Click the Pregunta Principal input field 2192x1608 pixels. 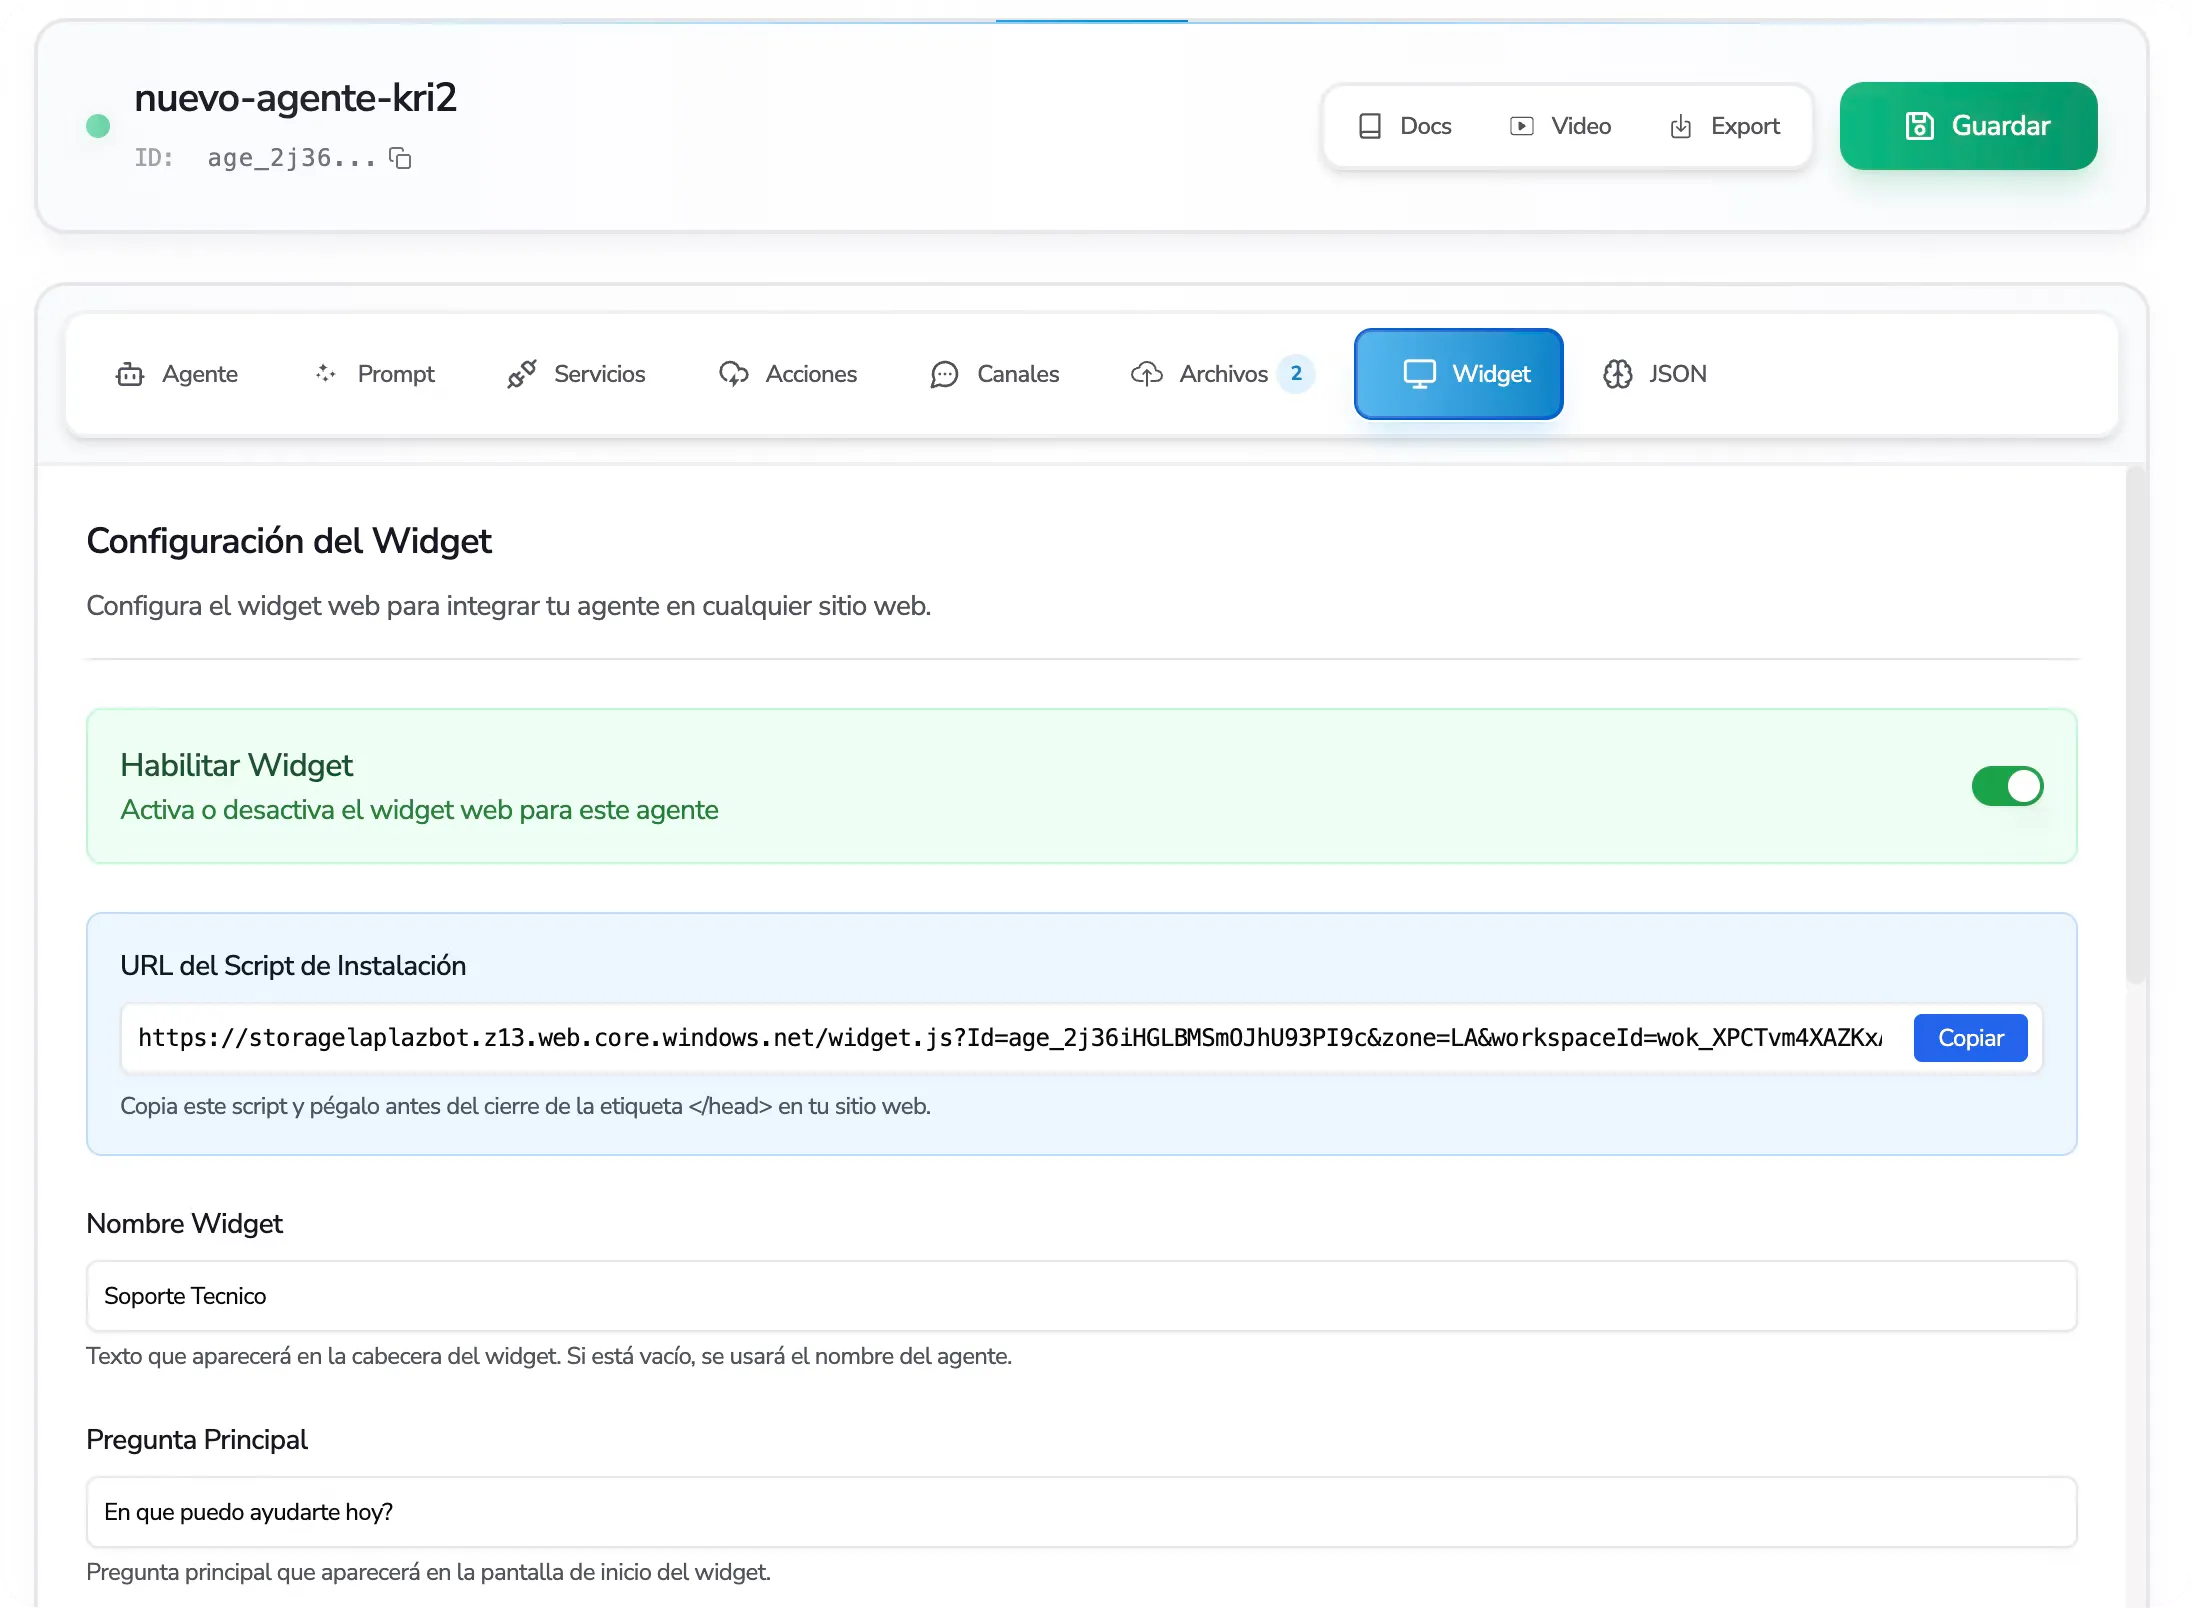tap(1081, 1512)
